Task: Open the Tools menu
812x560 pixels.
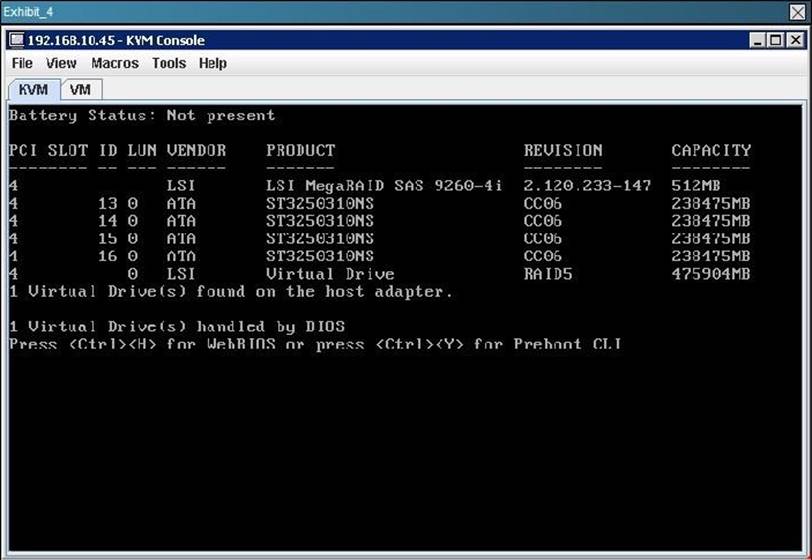Action: 169,63
